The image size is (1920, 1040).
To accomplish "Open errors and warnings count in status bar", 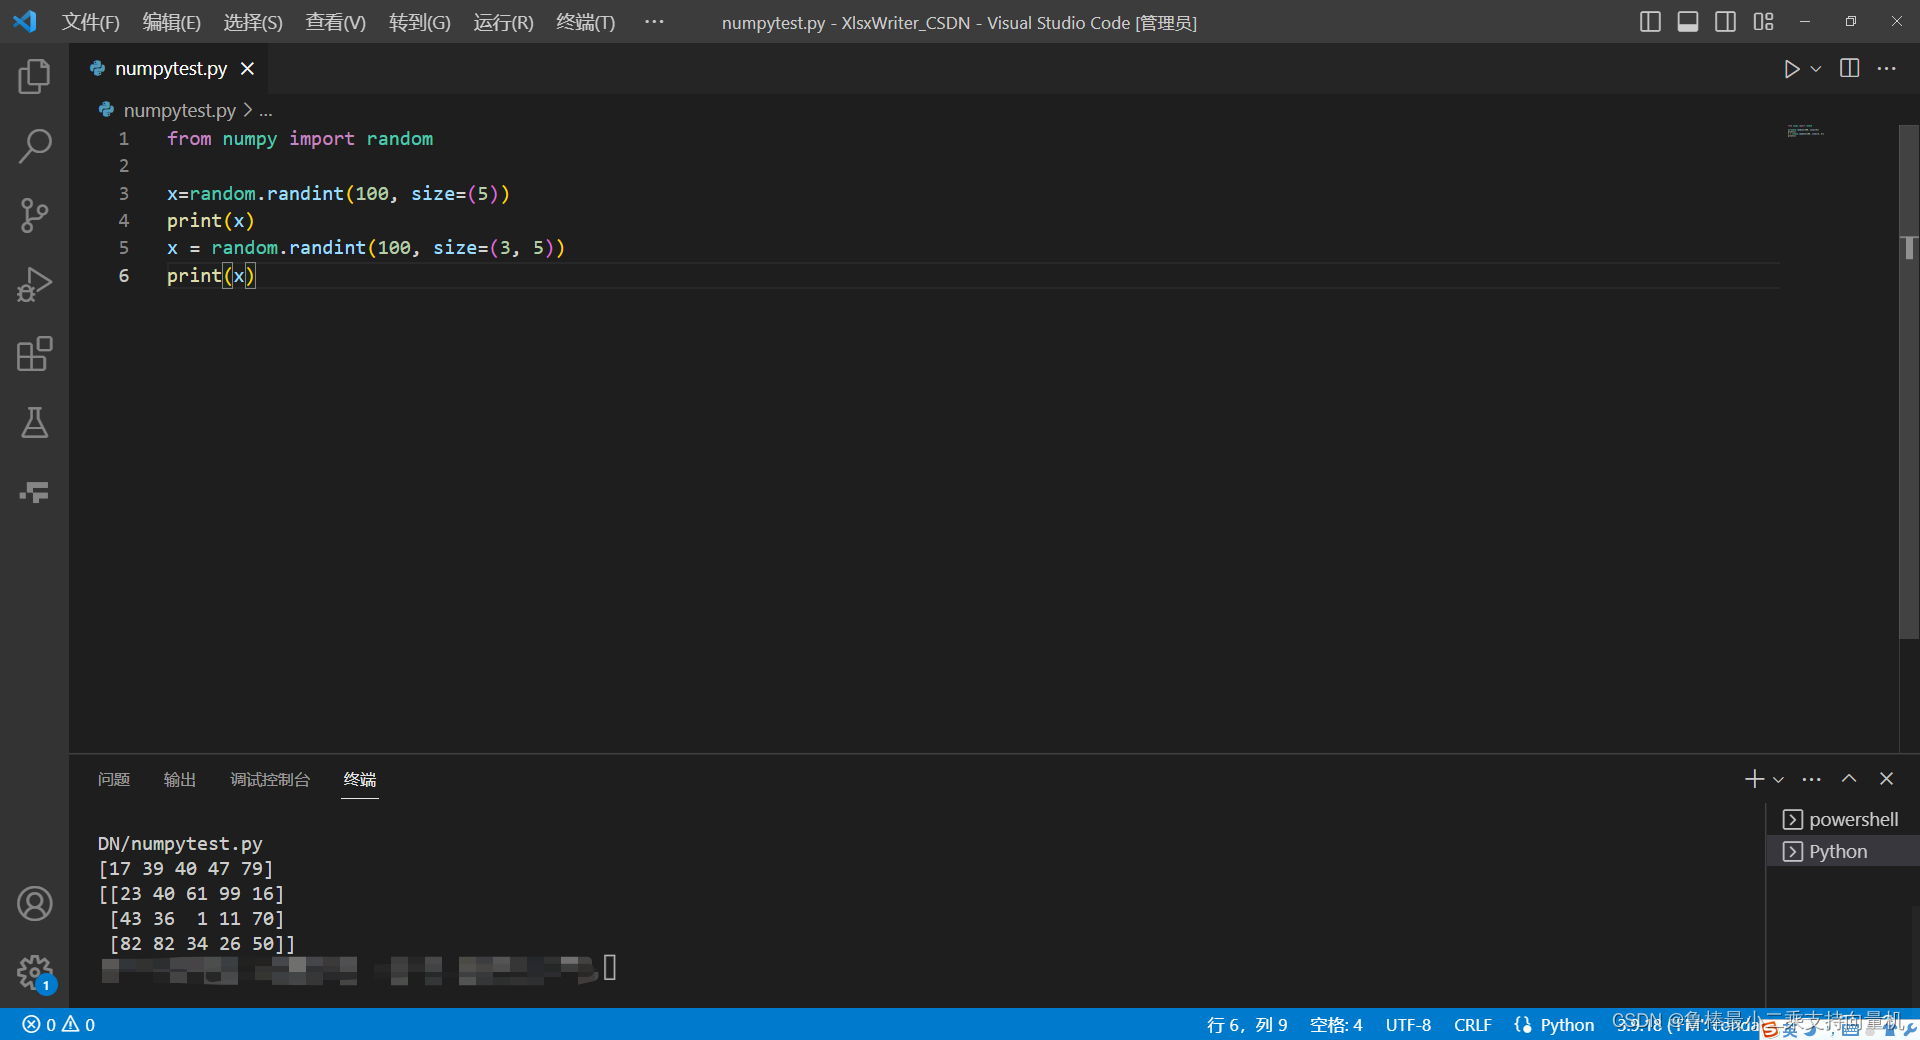I will (59, 1025).
